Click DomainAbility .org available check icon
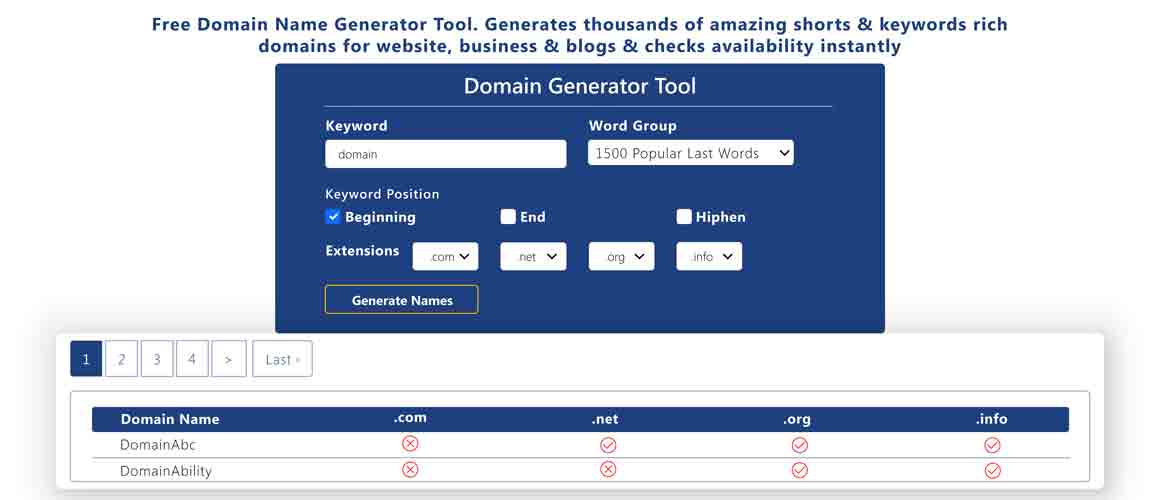The width and height of the screenshot is (1160, 500). pos(799,471)
